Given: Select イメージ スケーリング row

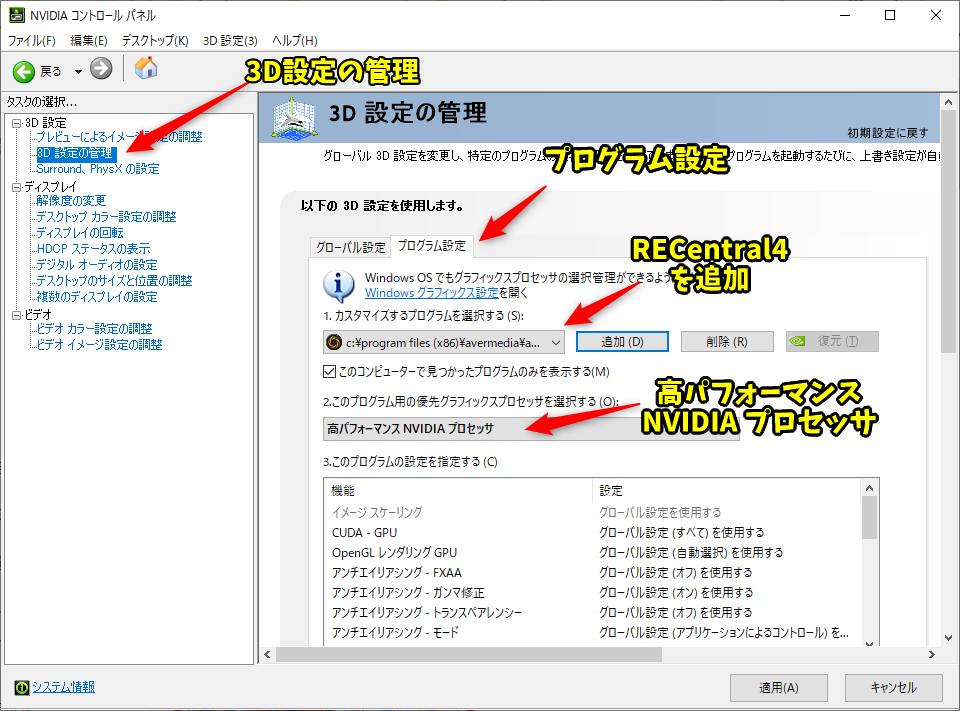Looking at the screenshot, I should [x=592, y=513].
